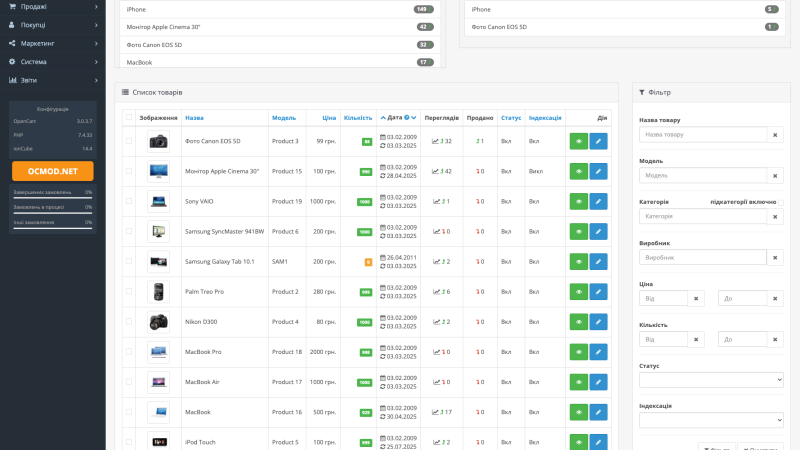
Task: Click into the Назва товару filter field
Action: click(703, 135)
